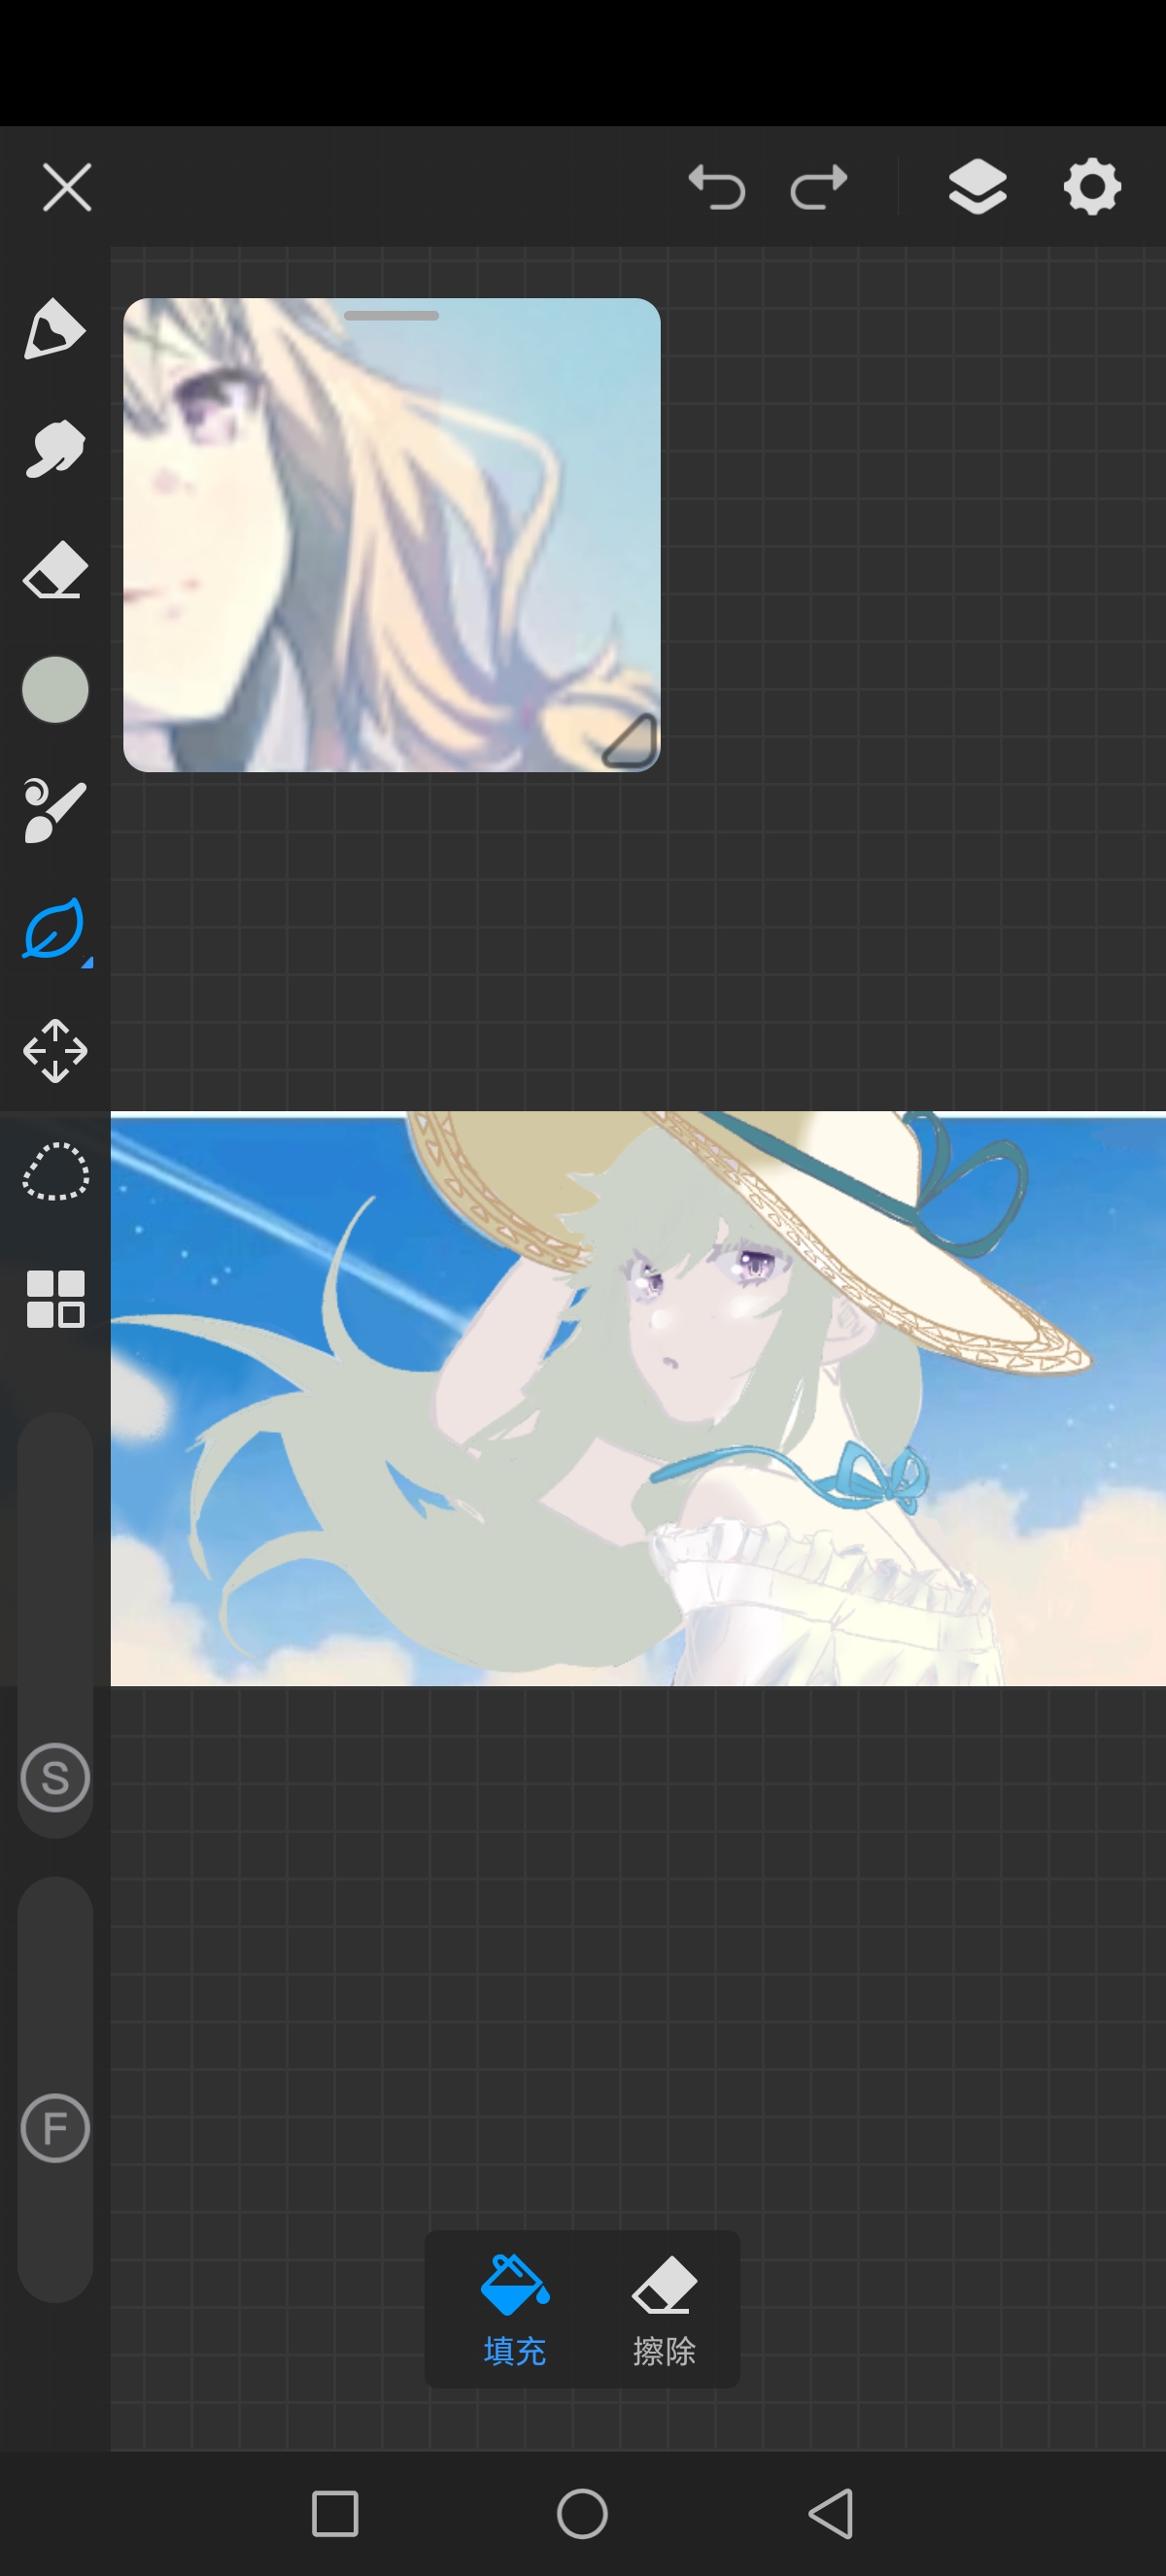Open the current color swatch

[x=55, y=690]
